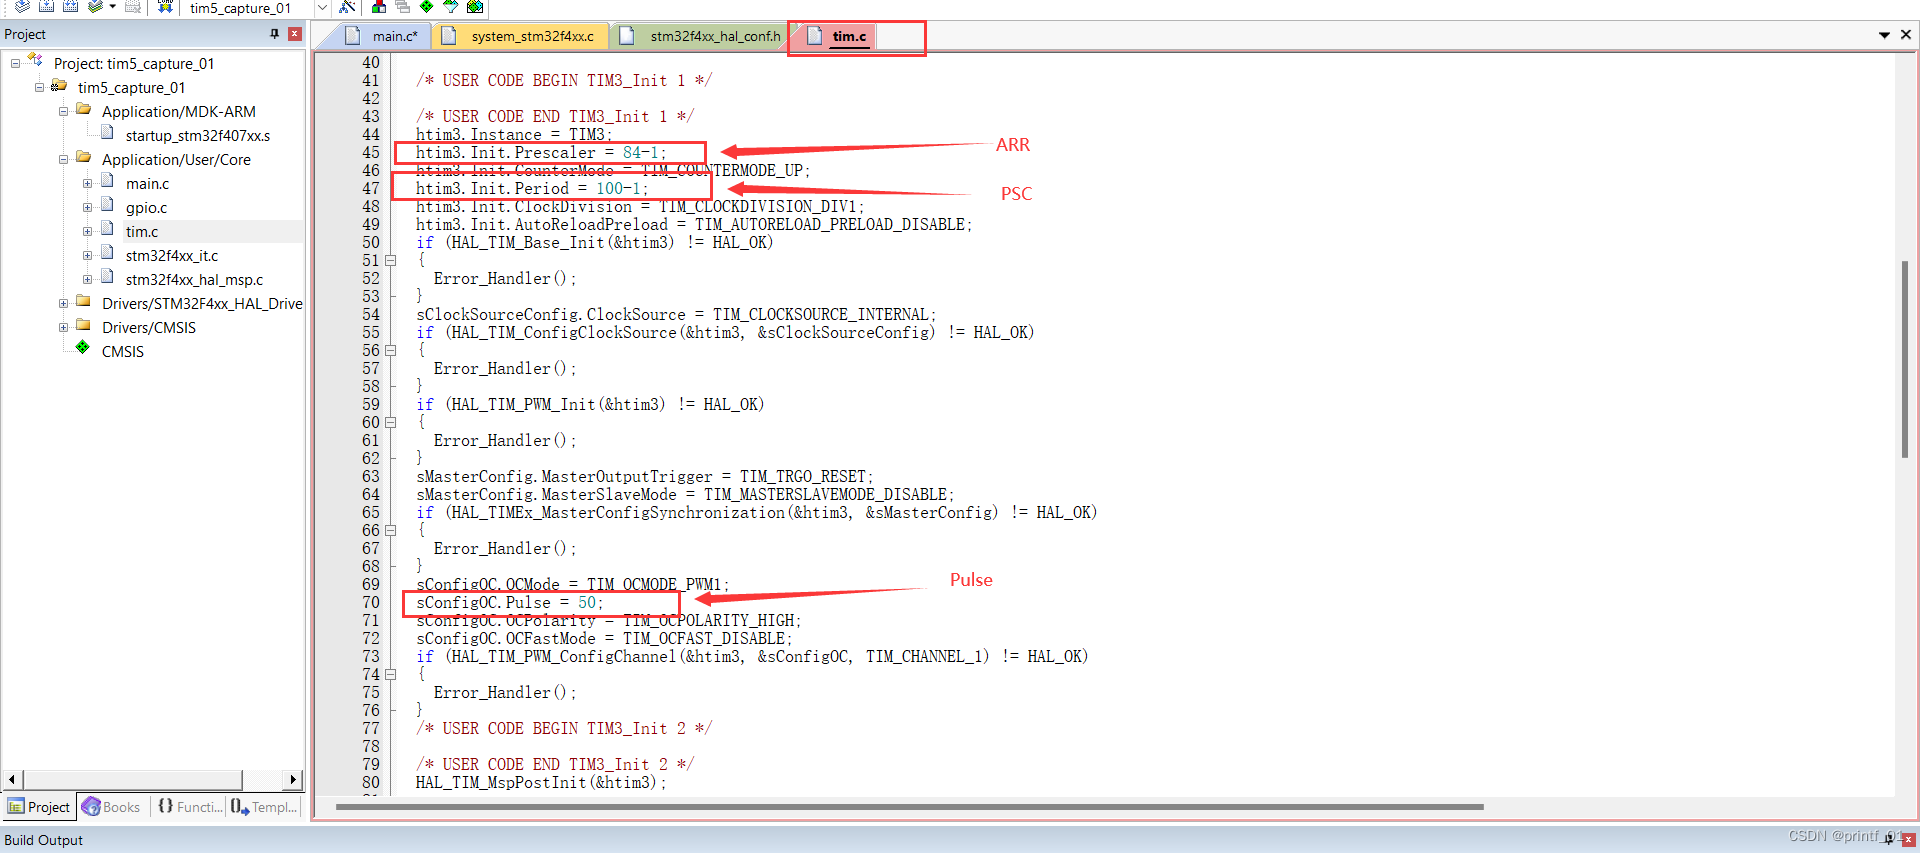
Task: Click the Project tree scroll-left arrow
Action: (12, 779)
